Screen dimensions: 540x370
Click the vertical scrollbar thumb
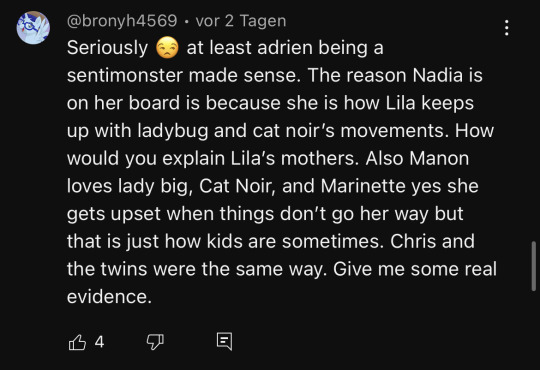(534, 266)
